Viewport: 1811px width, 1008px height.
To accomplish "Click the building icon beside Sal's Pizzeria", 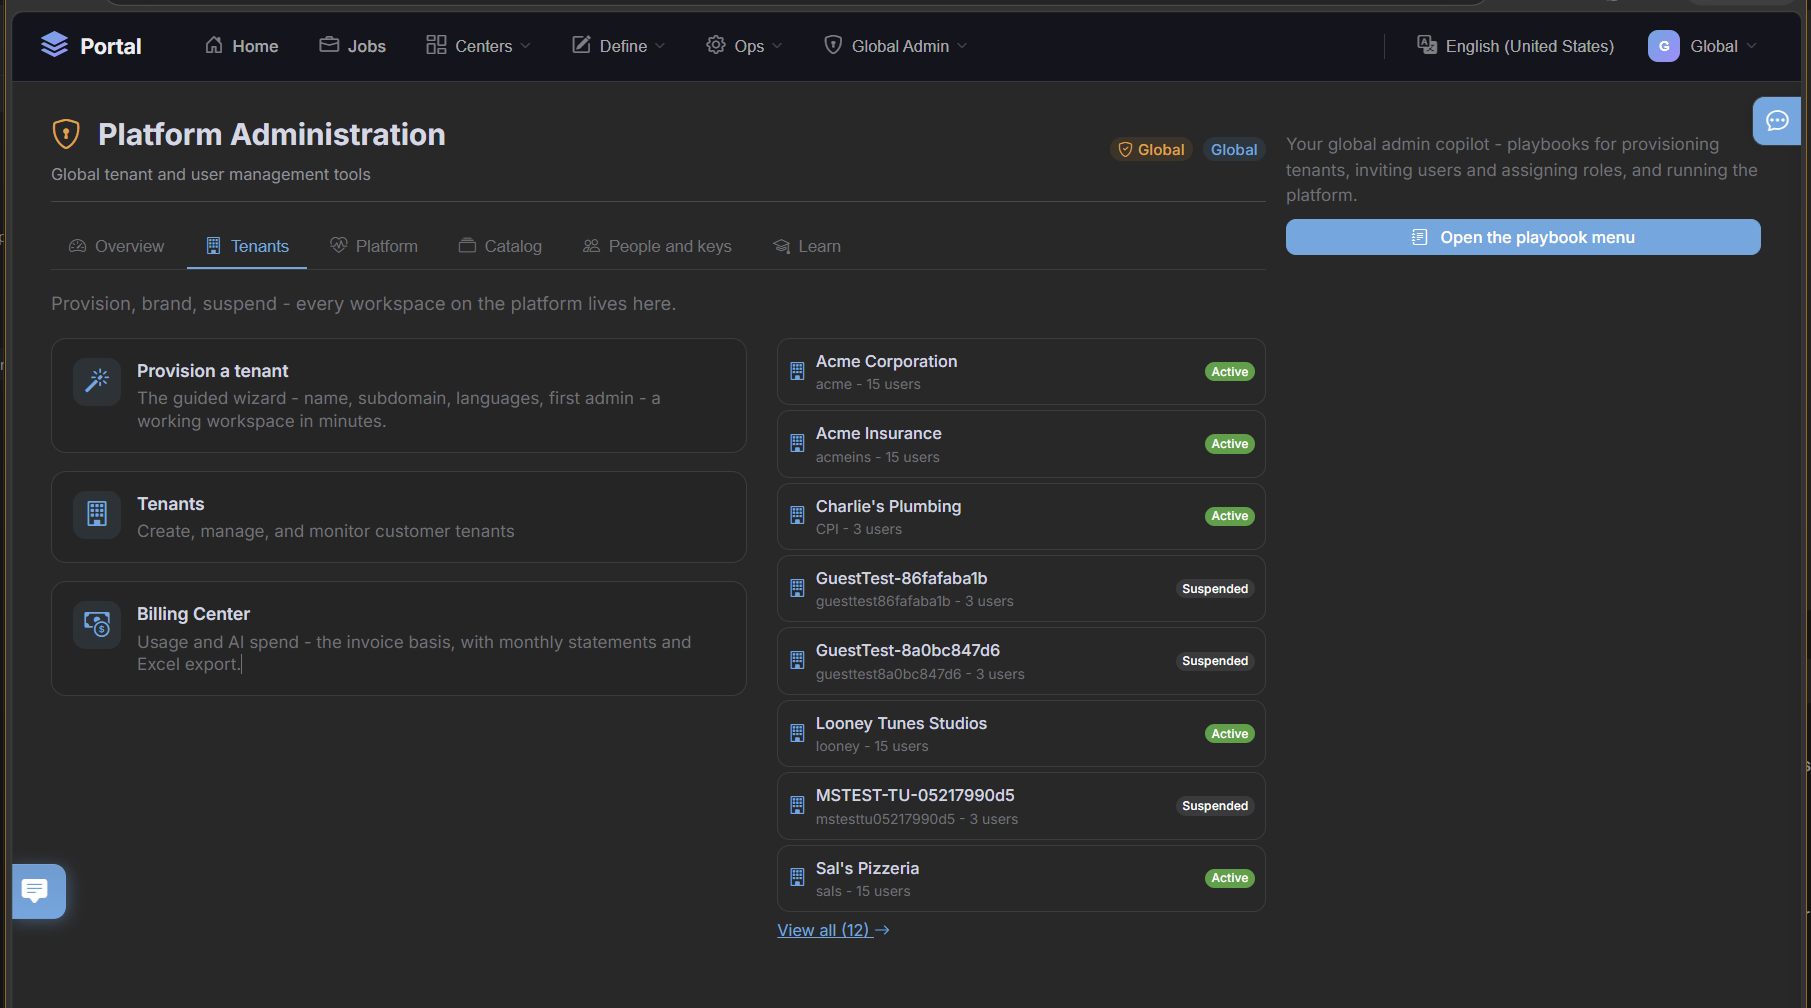I will [797, 877].
